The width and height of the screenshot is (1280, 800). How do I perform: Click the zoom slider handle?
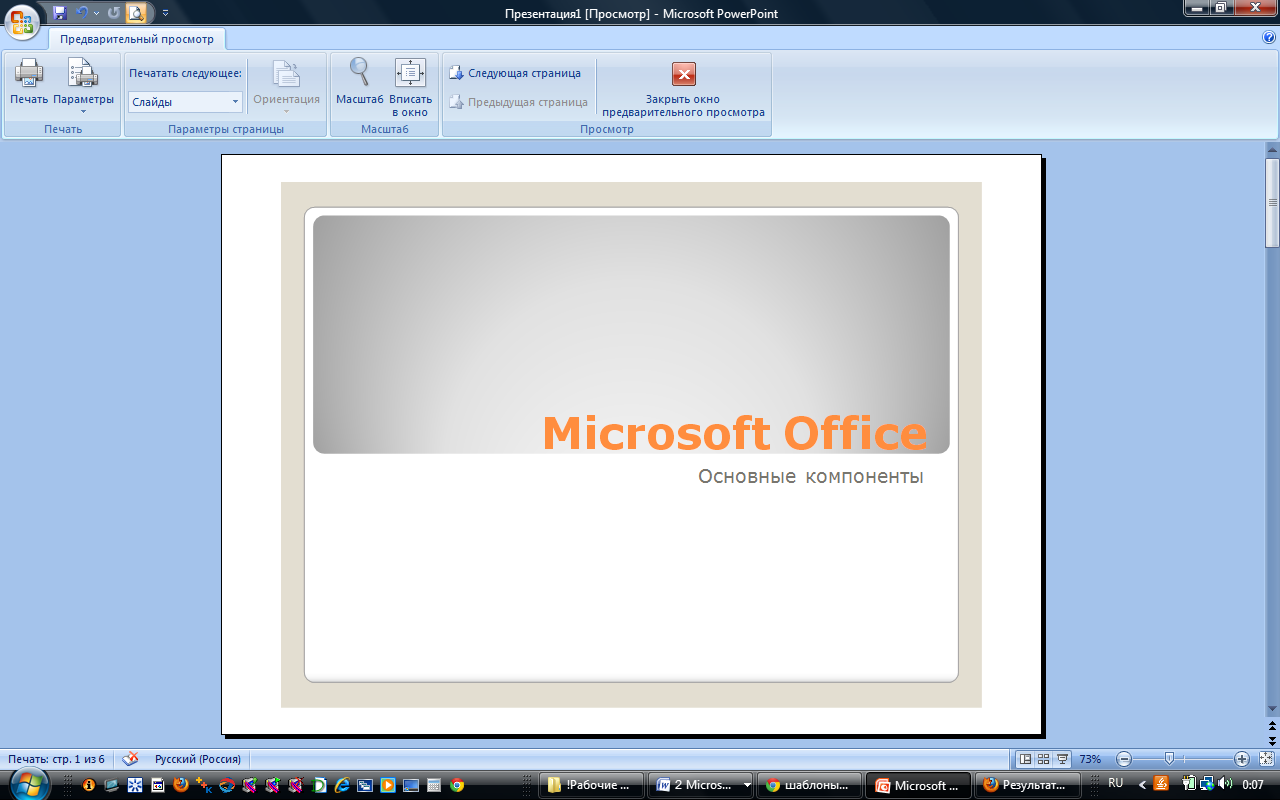[1169, 759]
